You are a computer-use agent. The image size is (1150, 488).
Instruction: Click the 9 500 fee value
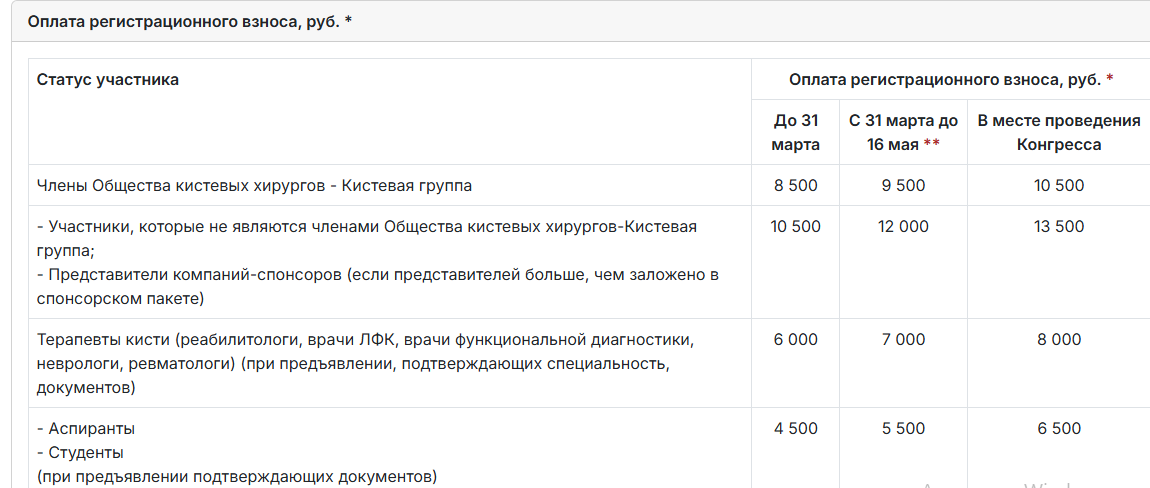903,185
